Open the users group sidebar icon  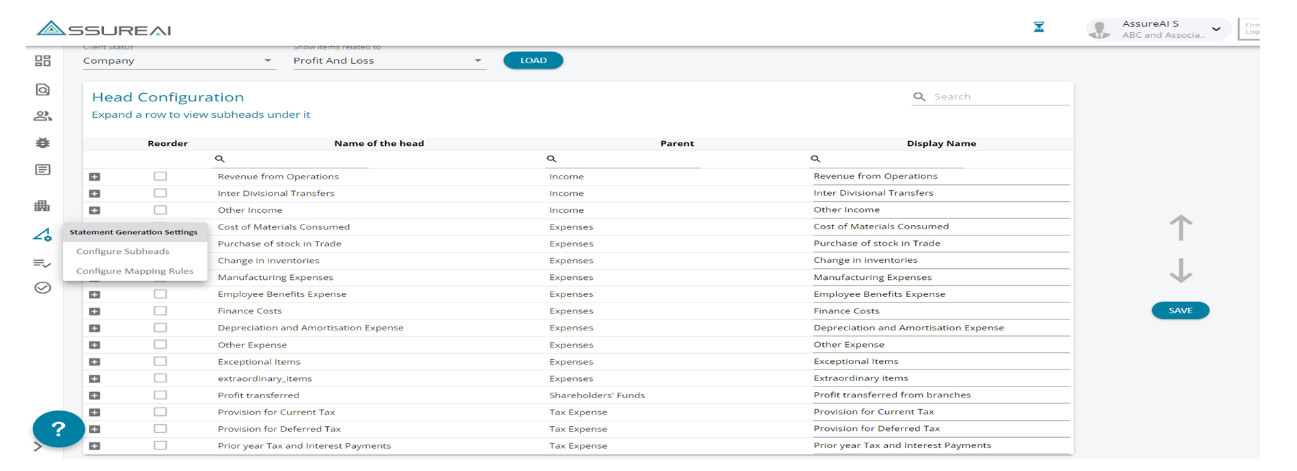coord(42,116)
